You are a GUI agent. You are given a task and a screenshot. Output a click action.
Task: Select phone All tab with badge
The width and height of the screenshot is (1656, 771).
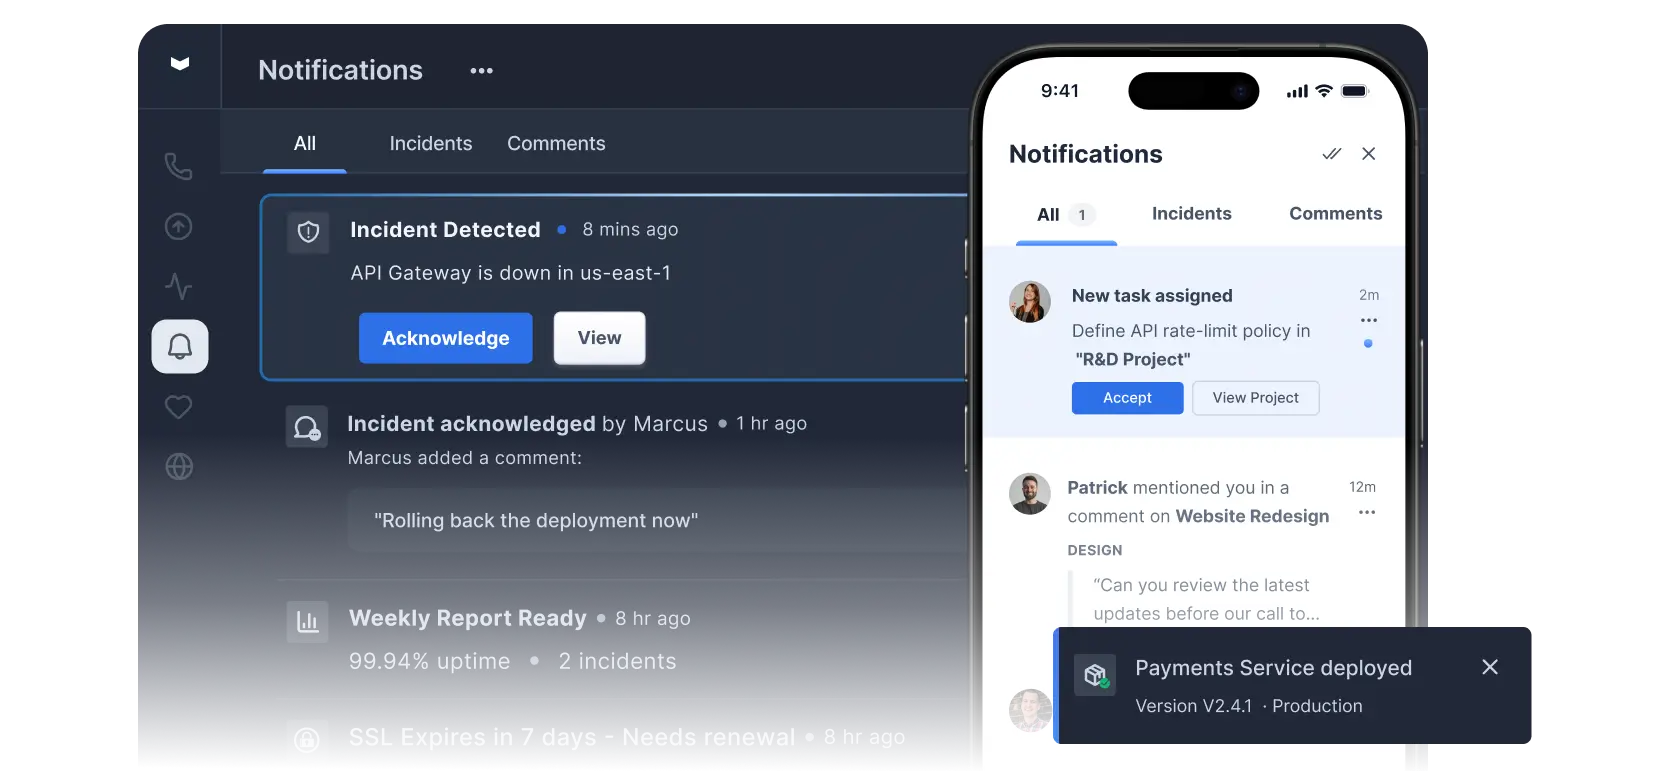1066,215
